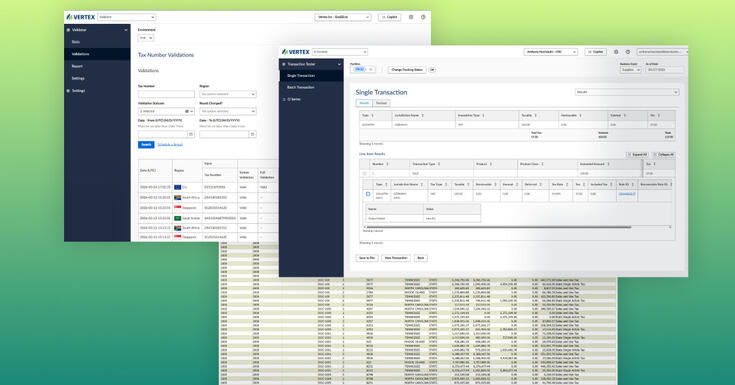Open the settings gear in the Validator window header
The height and width of the screenshot is (385, 735).
(x=411, y=17)
